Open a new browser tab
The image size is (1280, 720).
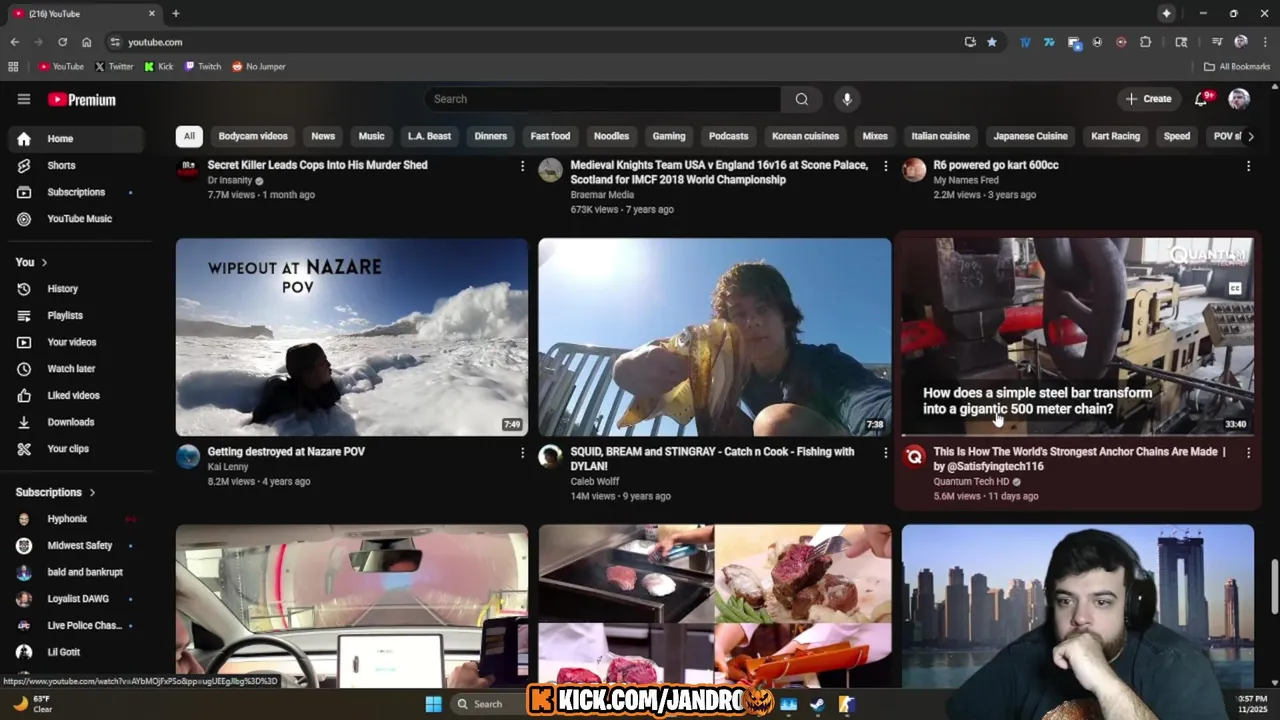click(x=176, y=13)
